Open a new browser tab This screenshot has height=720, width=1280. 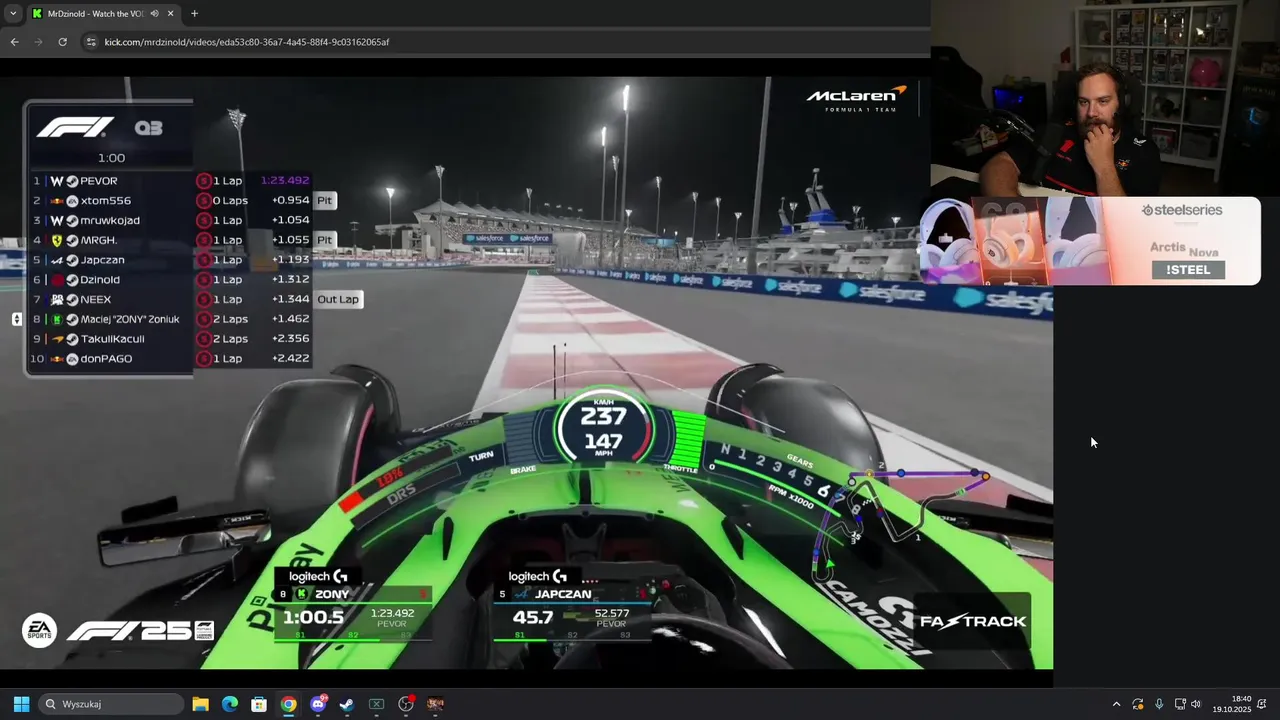[x=194, y=13]
